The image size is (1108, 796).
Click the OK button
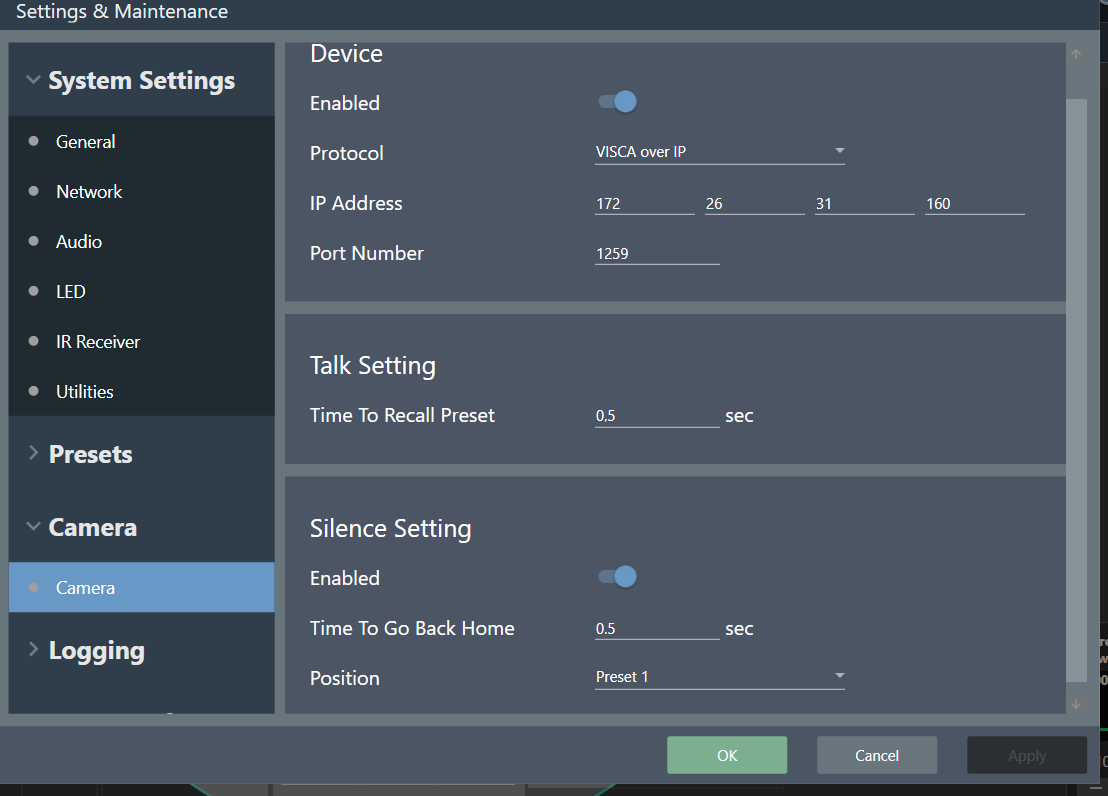coord(727,755)
